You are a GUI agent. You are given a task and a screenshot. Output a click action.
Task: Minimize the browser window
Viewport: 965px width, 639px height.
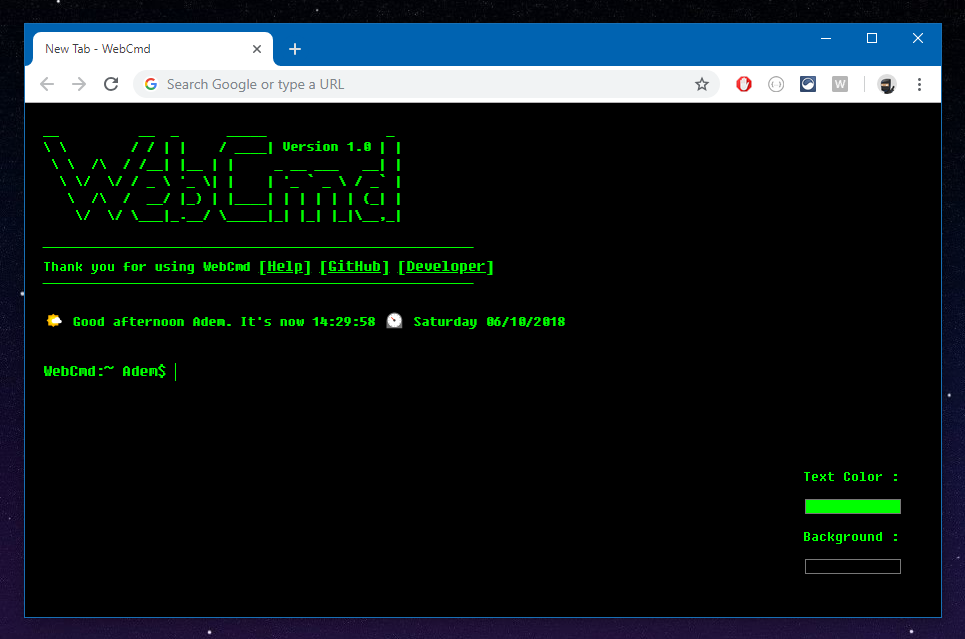click(826, 38)
